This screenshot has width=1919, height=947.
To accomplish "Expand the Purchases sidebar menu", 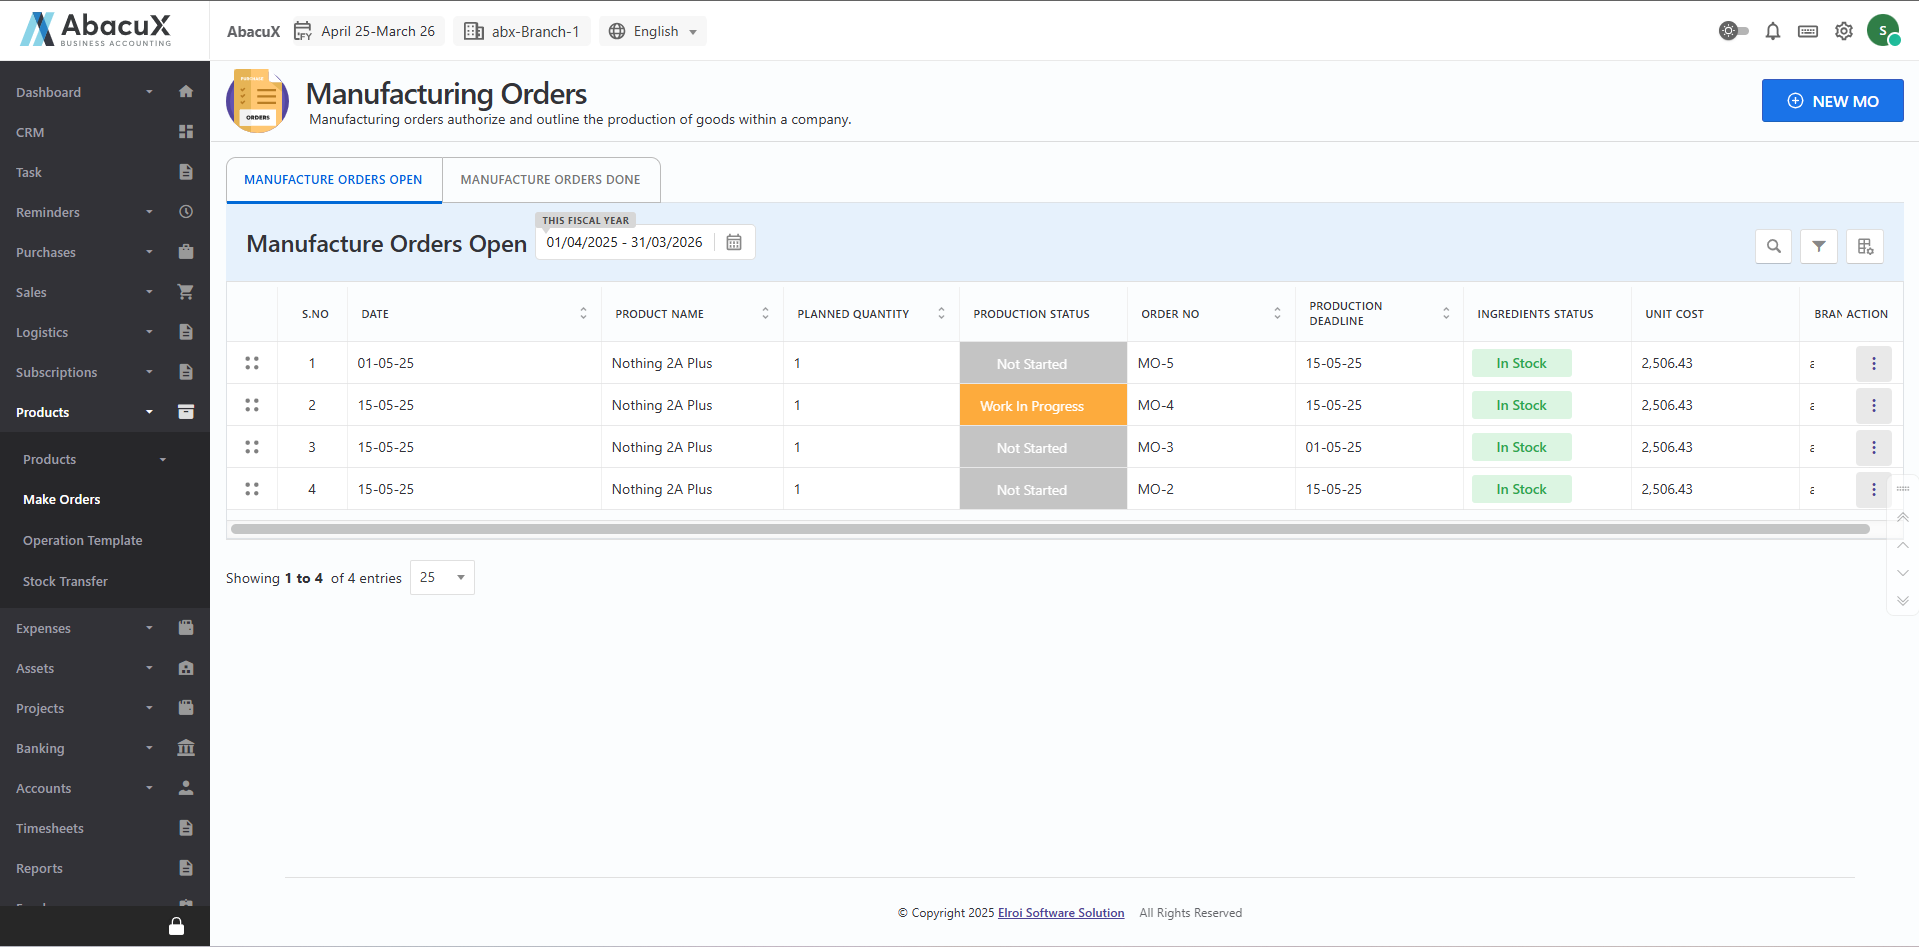I will [x=104, y=252].
